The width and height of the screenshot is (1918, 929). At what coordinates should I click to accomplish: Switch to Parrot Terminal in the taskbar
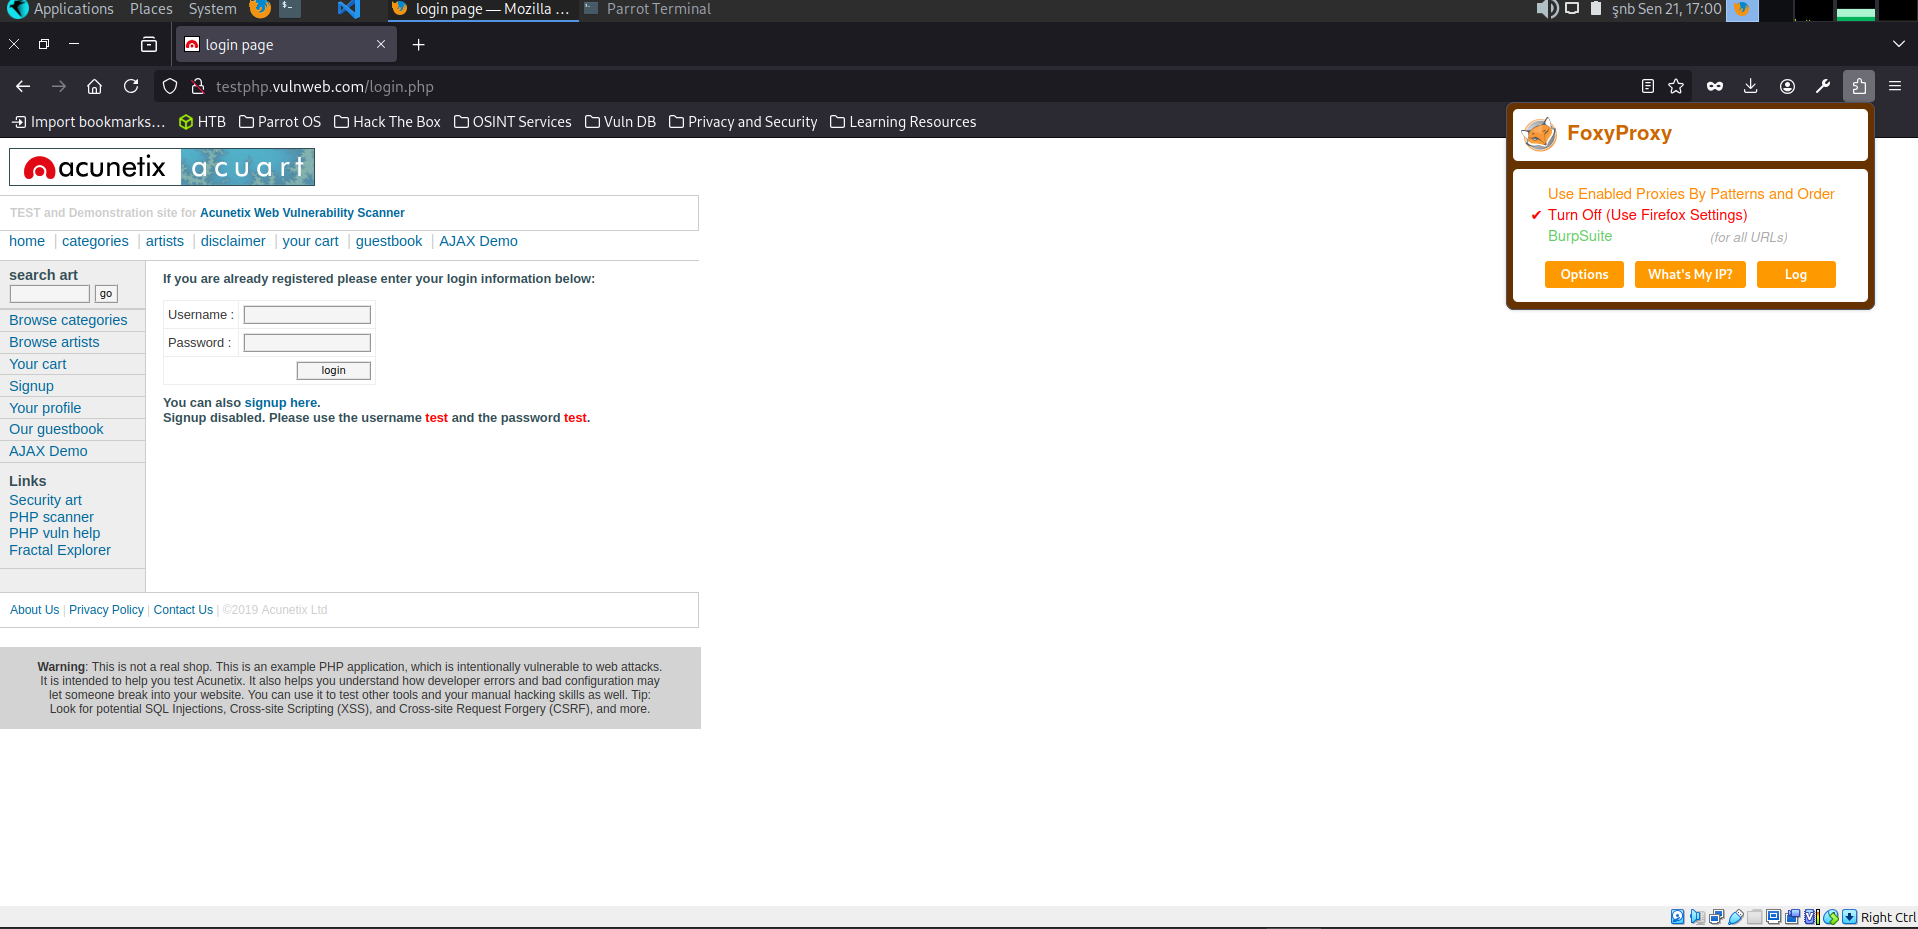tap(648, 9)
